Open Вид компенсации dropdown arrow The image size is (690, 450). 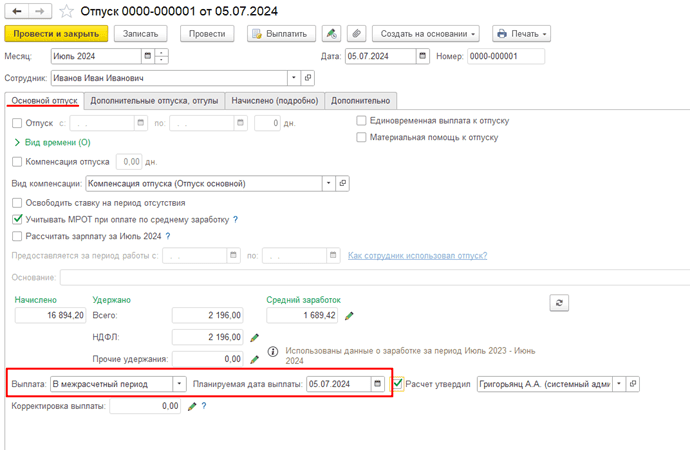328,183
